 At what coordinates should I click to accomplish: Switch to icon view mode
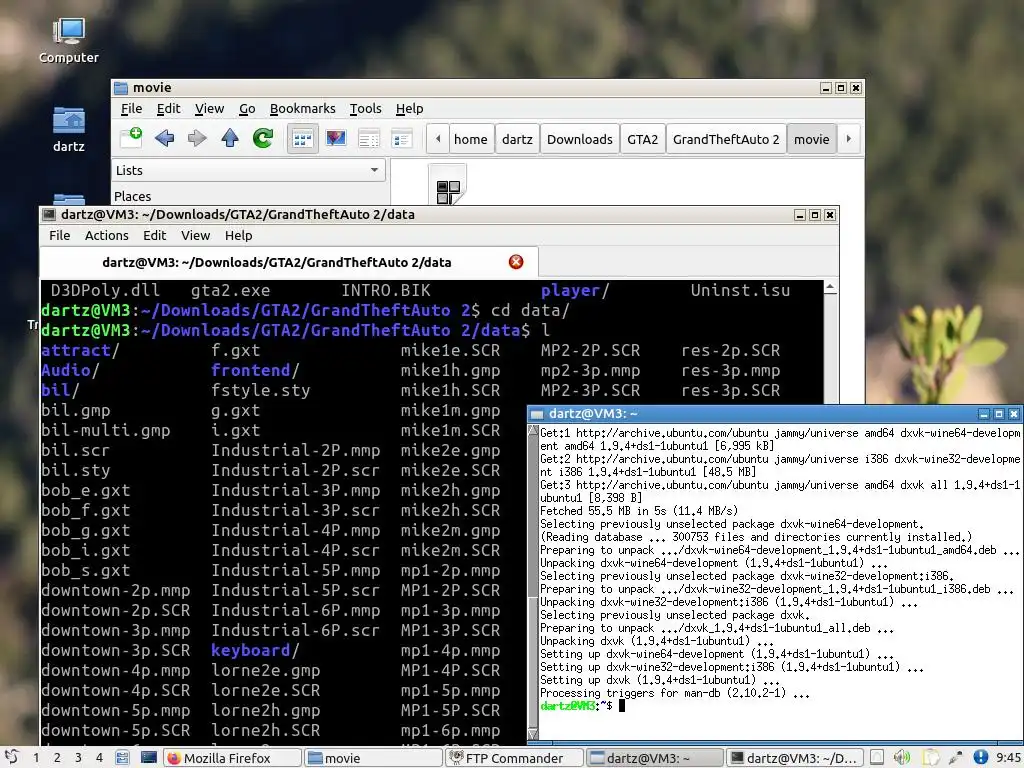click(303, 138)
